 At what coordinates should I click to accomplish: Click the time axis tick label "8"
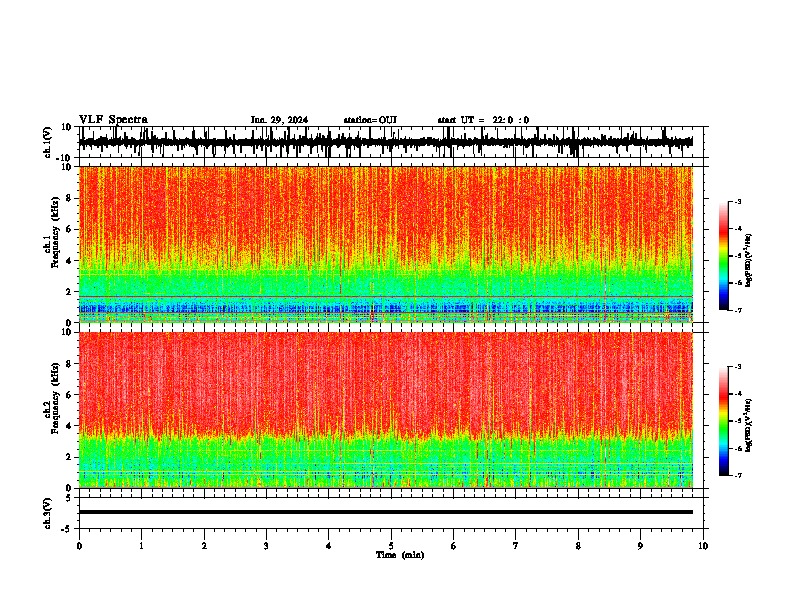click(x=578, y=546)
